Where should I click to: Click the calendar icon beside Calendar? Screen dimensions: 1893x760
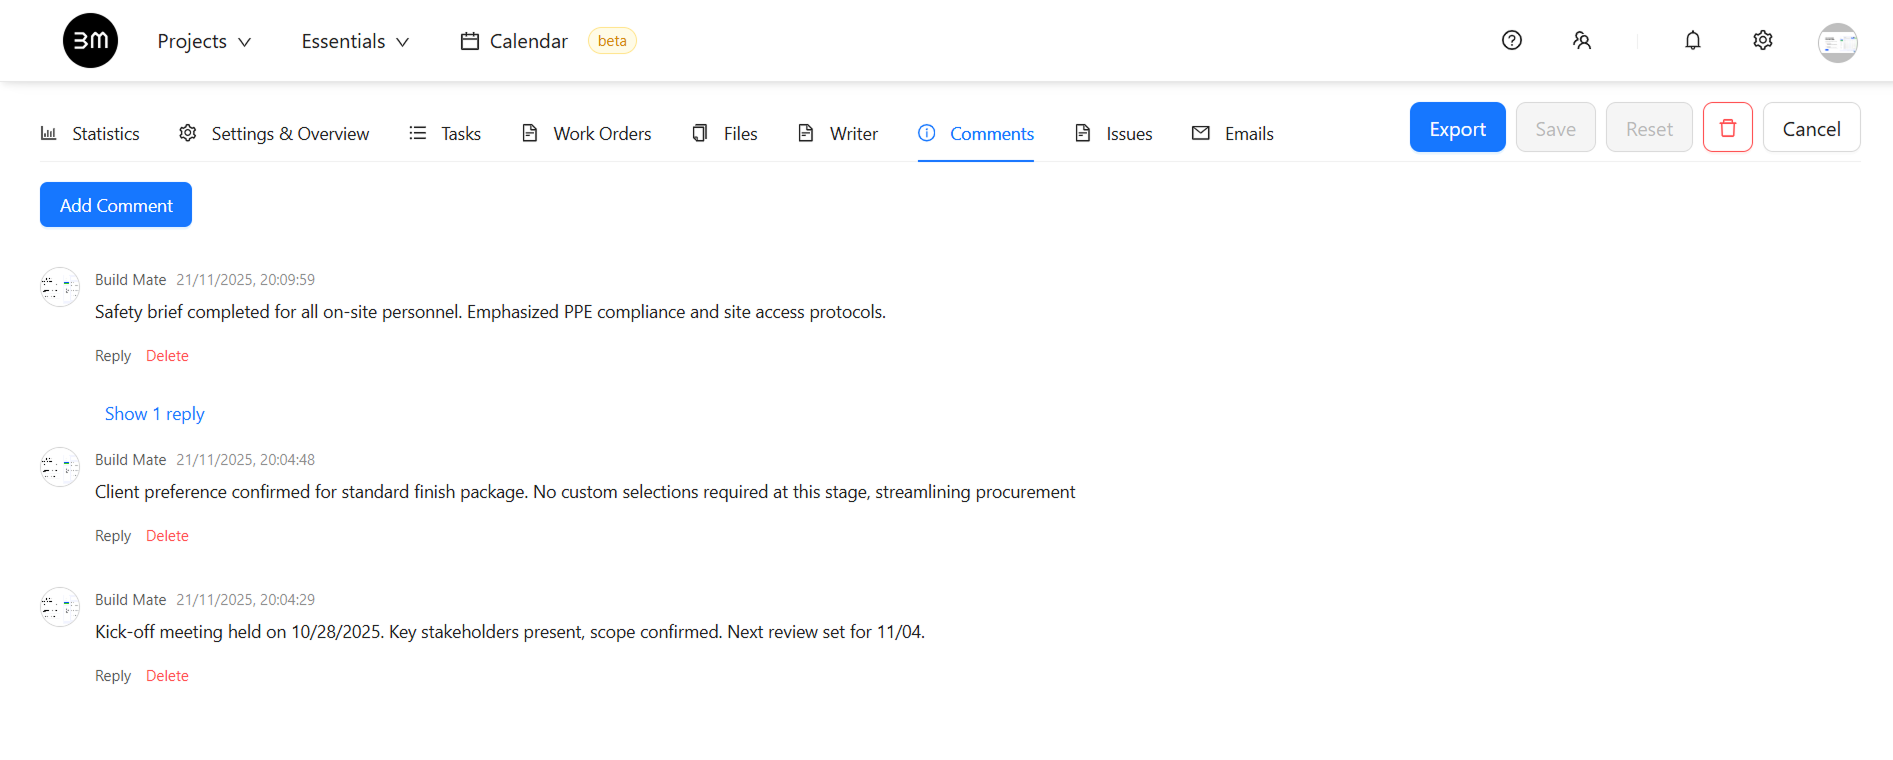[x=470, y=41]
